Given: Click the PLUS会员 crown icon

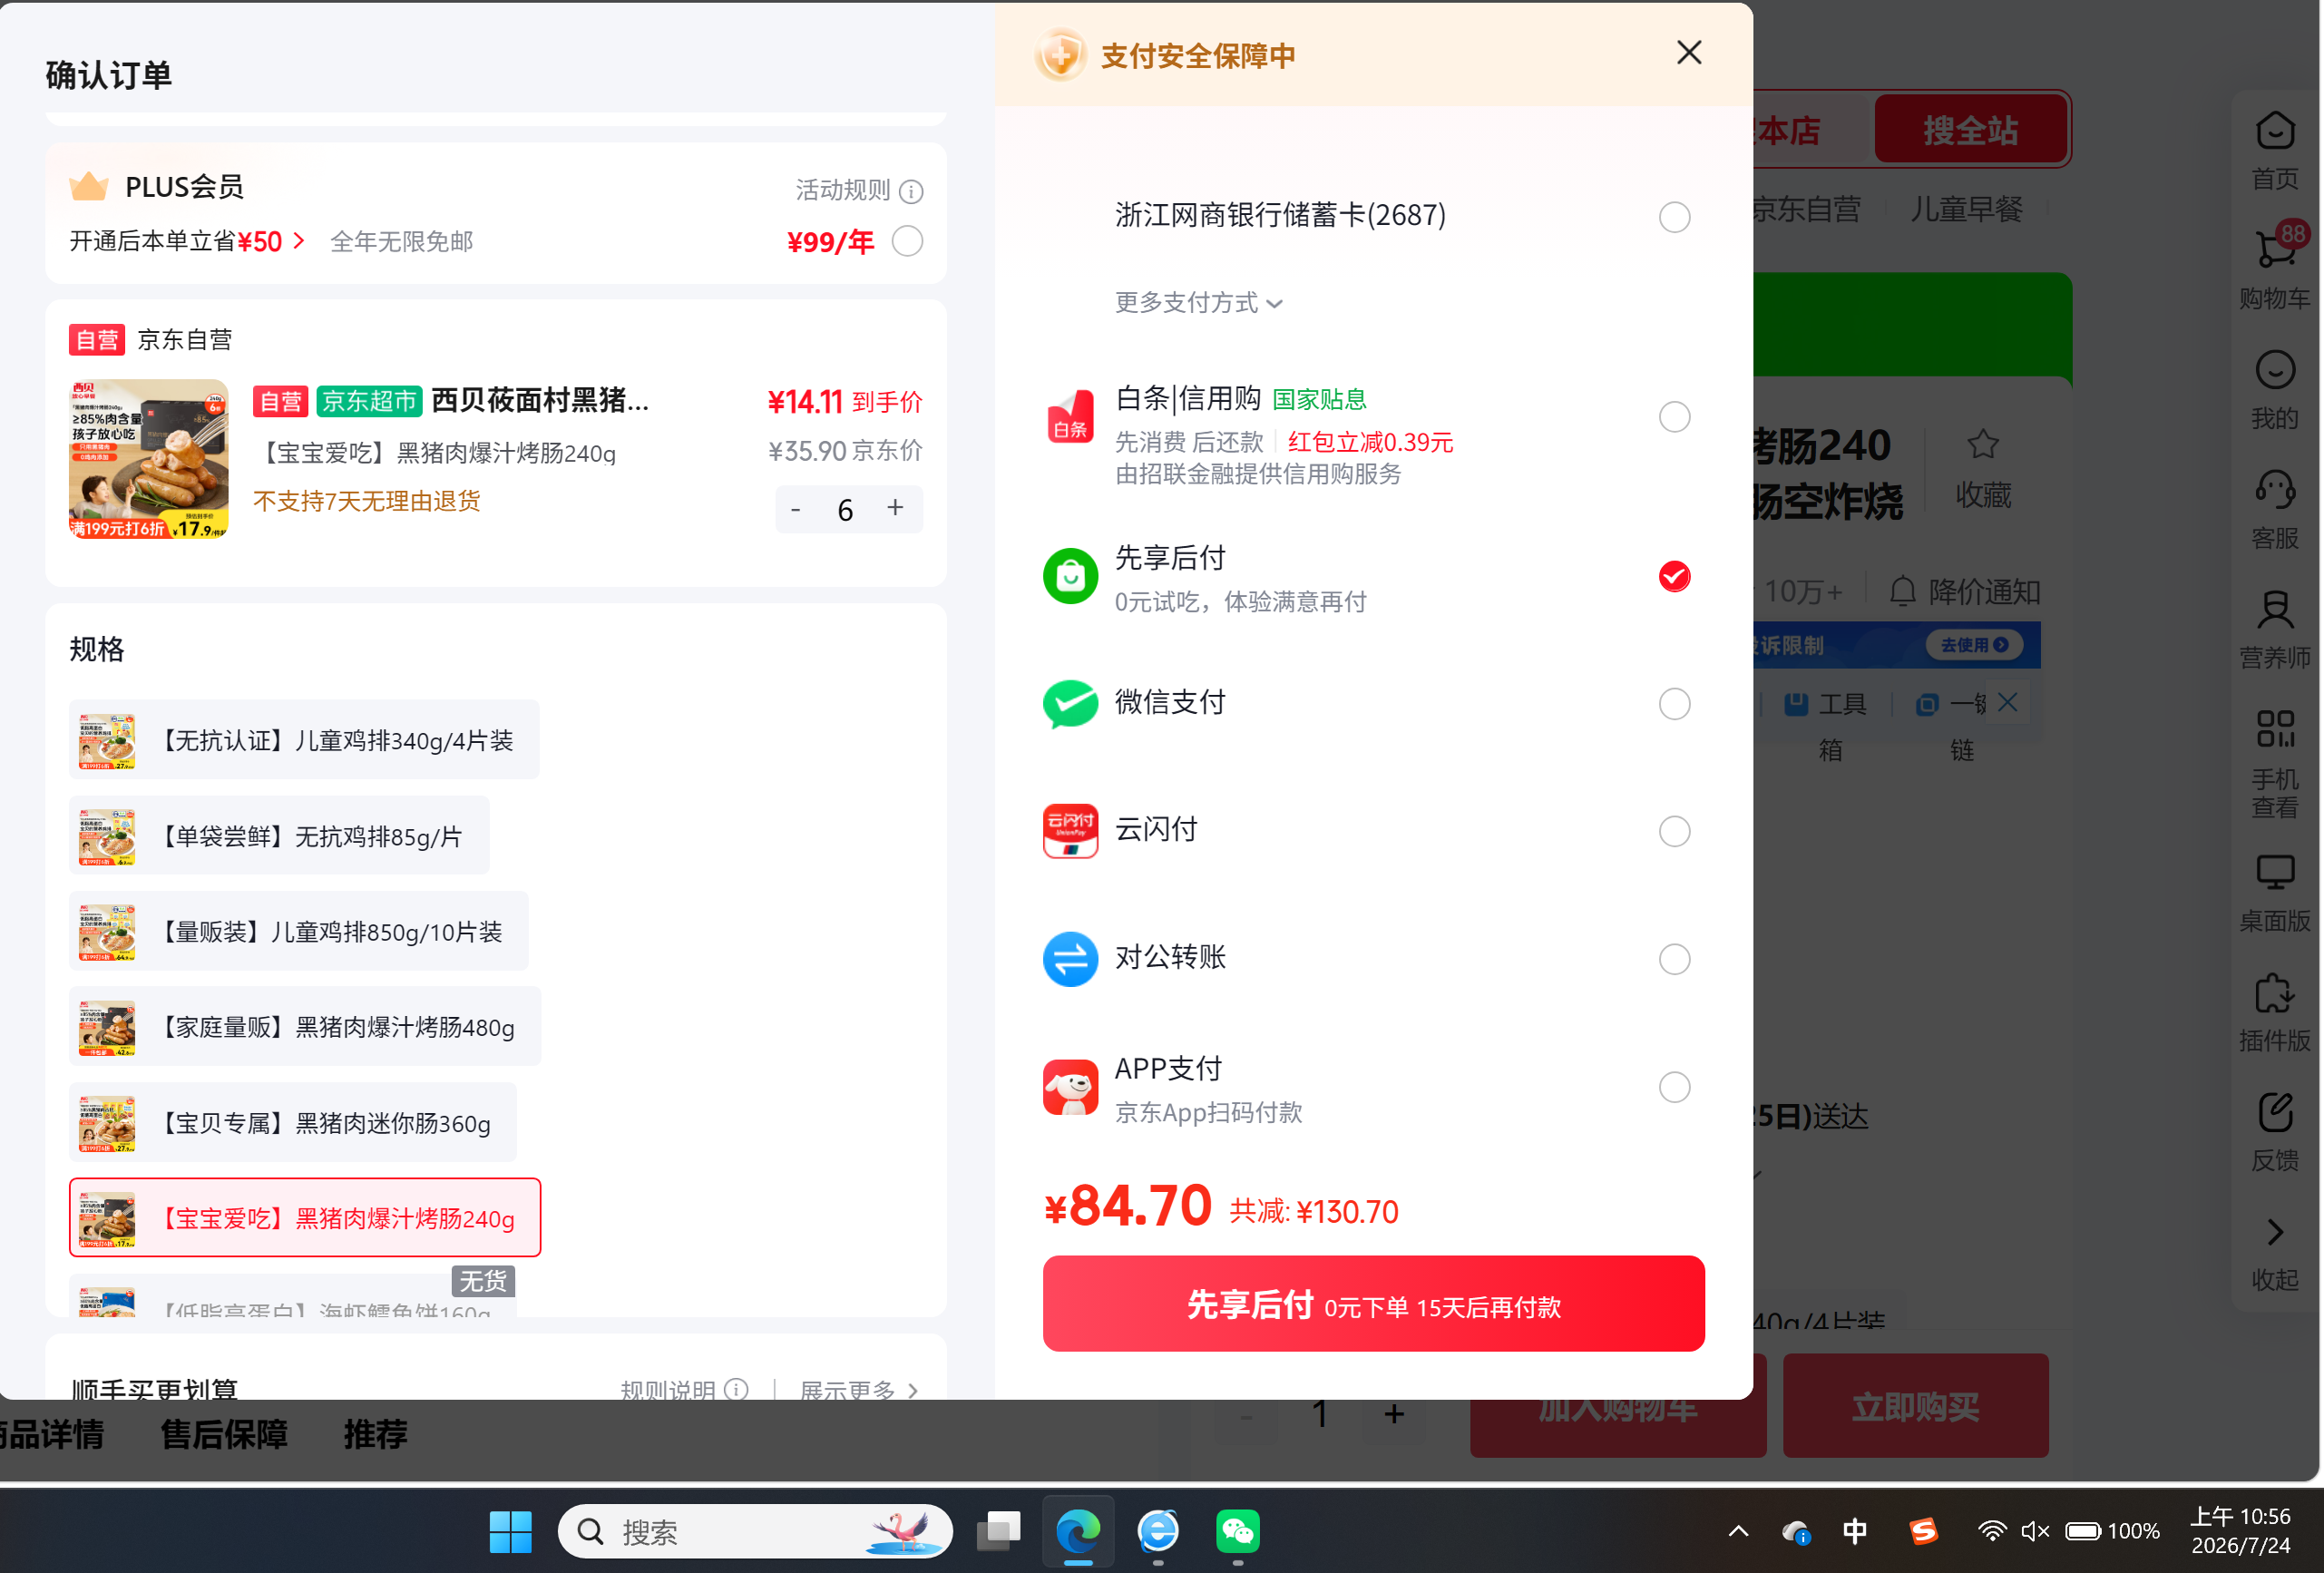Looking at the screenshot, I should tap(89, 186).
